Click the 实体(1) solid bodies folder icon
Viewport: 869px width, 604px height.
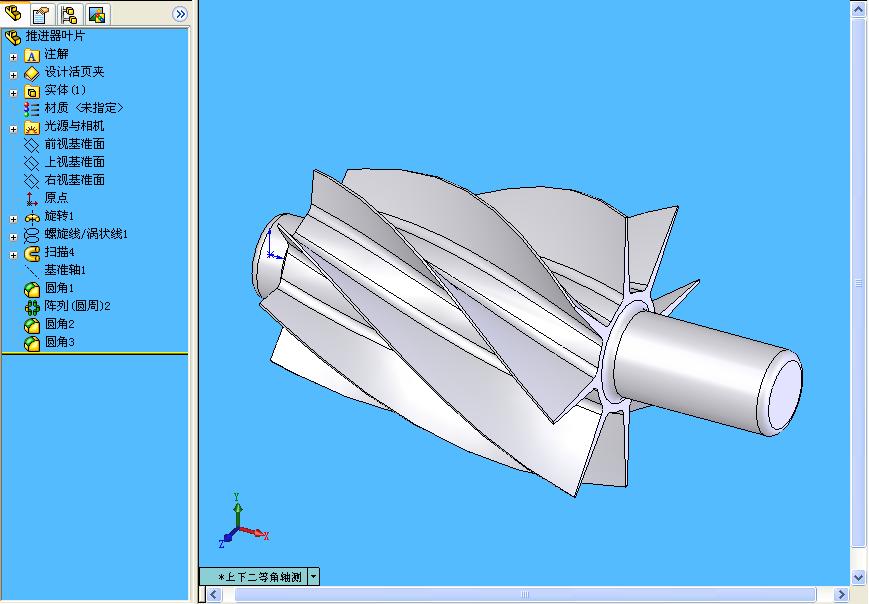coord(32,91)
